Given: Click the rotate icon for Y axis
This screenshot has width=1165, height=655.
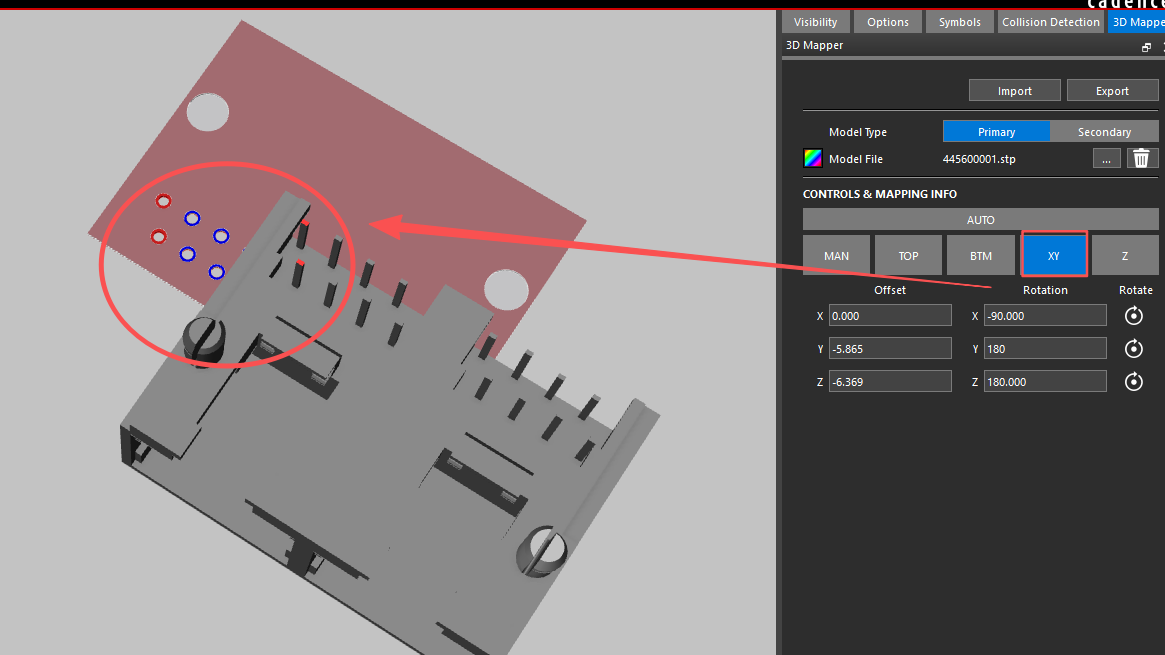Looking at the screenshot, I should pos(1133,349).
